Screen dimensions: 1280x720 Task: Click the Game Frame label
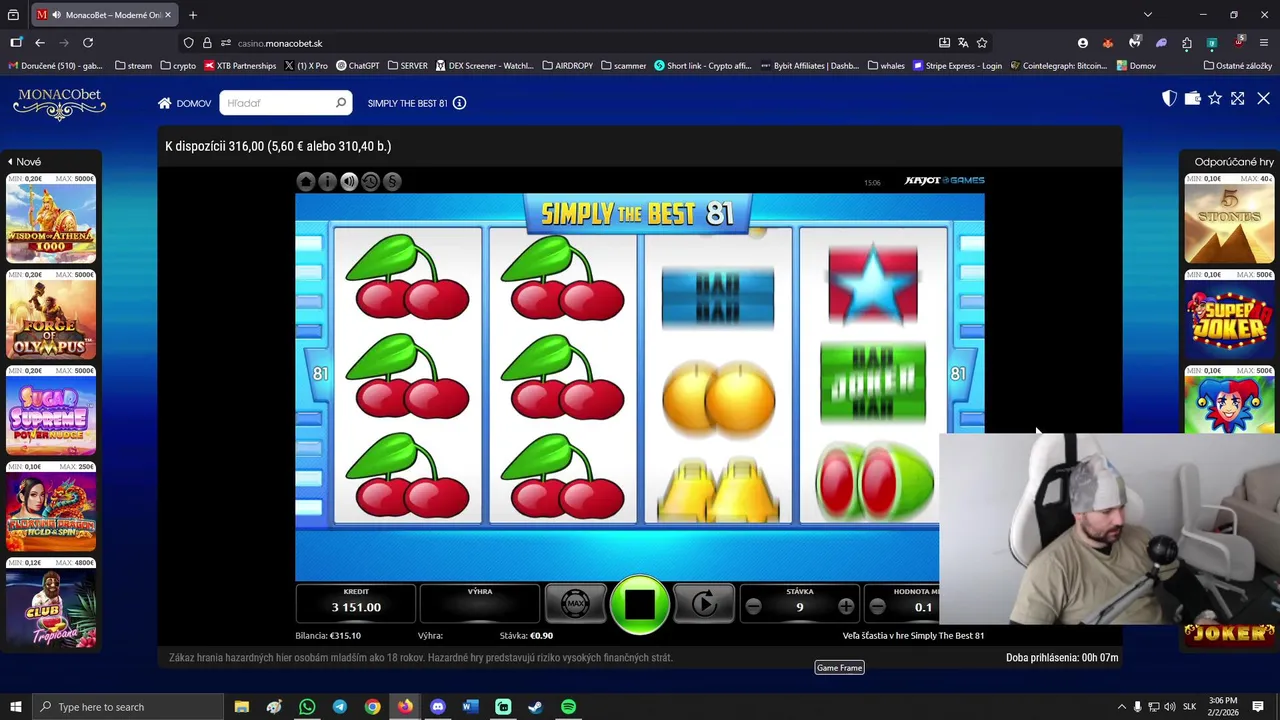839,668
